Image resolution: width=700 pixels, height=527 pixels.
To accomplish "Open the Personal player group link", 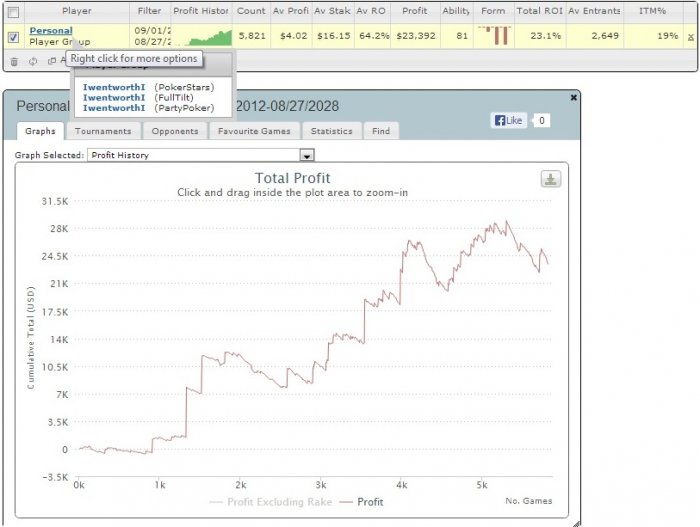I will pyautogui.click(x=50, y=31).
